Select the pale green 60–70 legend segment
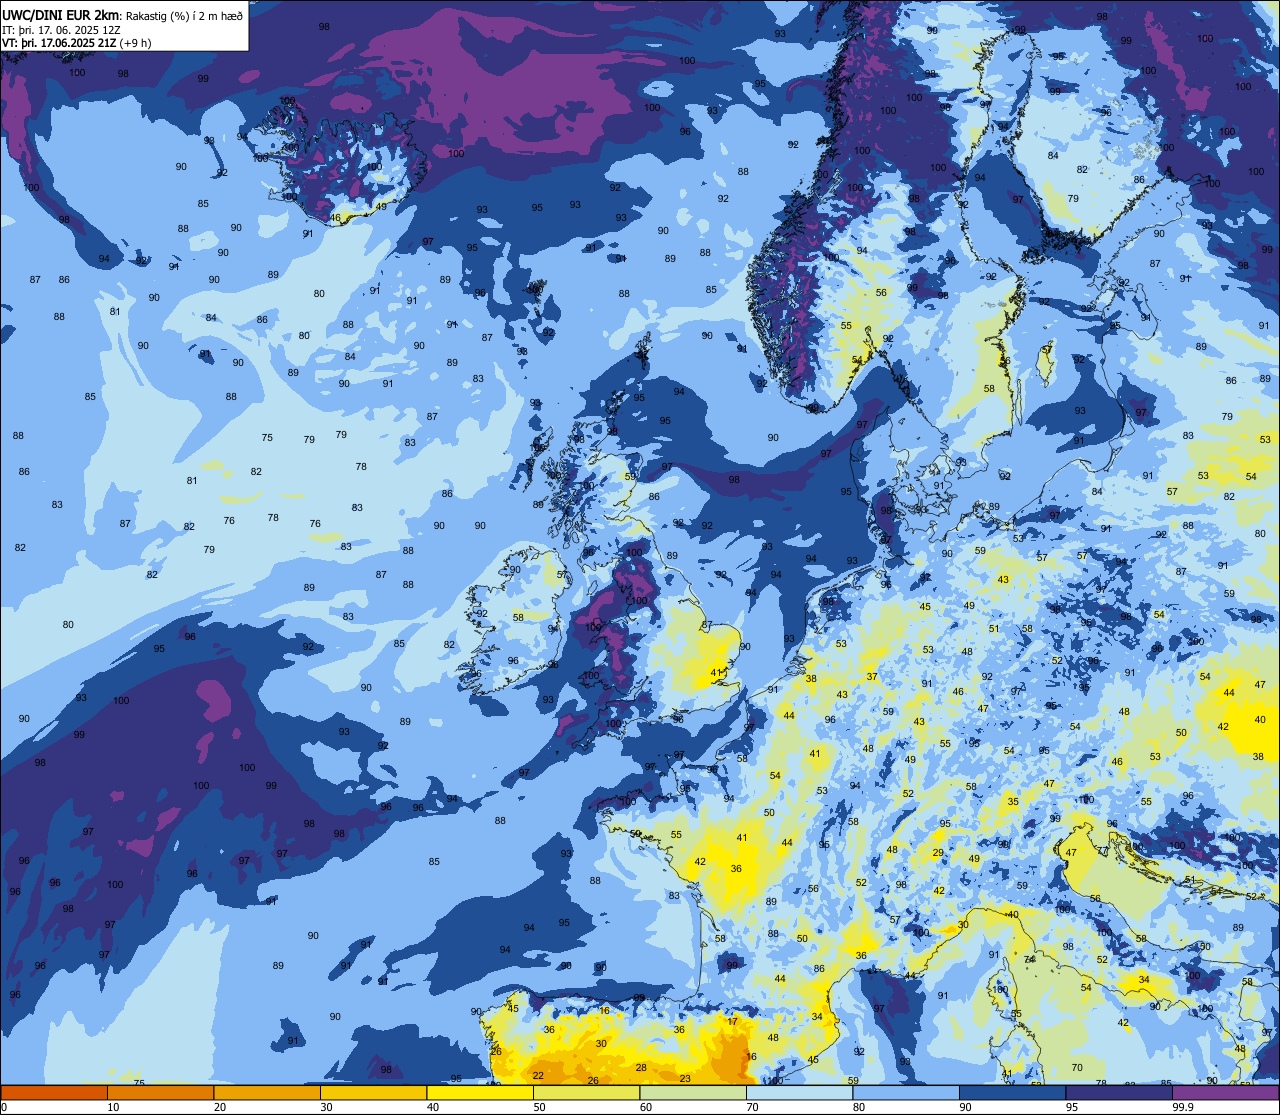1280x1115 pixels. (x=693, y=1092)
